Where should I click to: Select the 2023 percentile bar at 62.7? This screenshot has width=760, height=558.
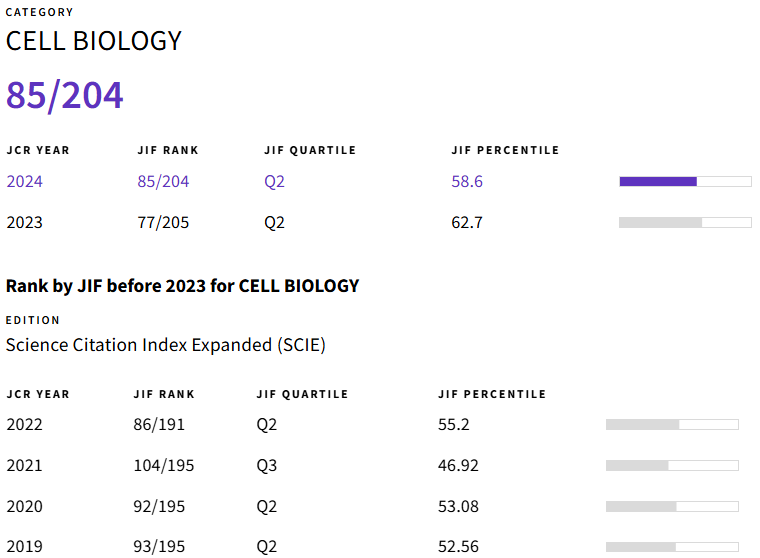(685, 222)
